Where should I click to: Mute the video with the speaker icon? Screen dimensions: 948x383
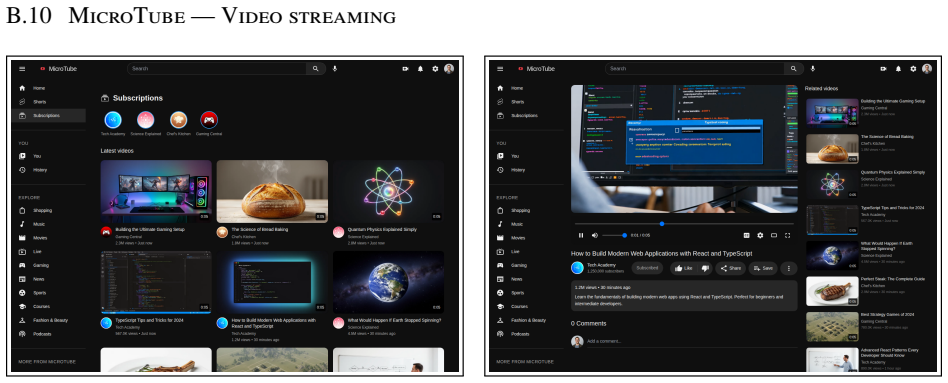[x=594, y=235]
